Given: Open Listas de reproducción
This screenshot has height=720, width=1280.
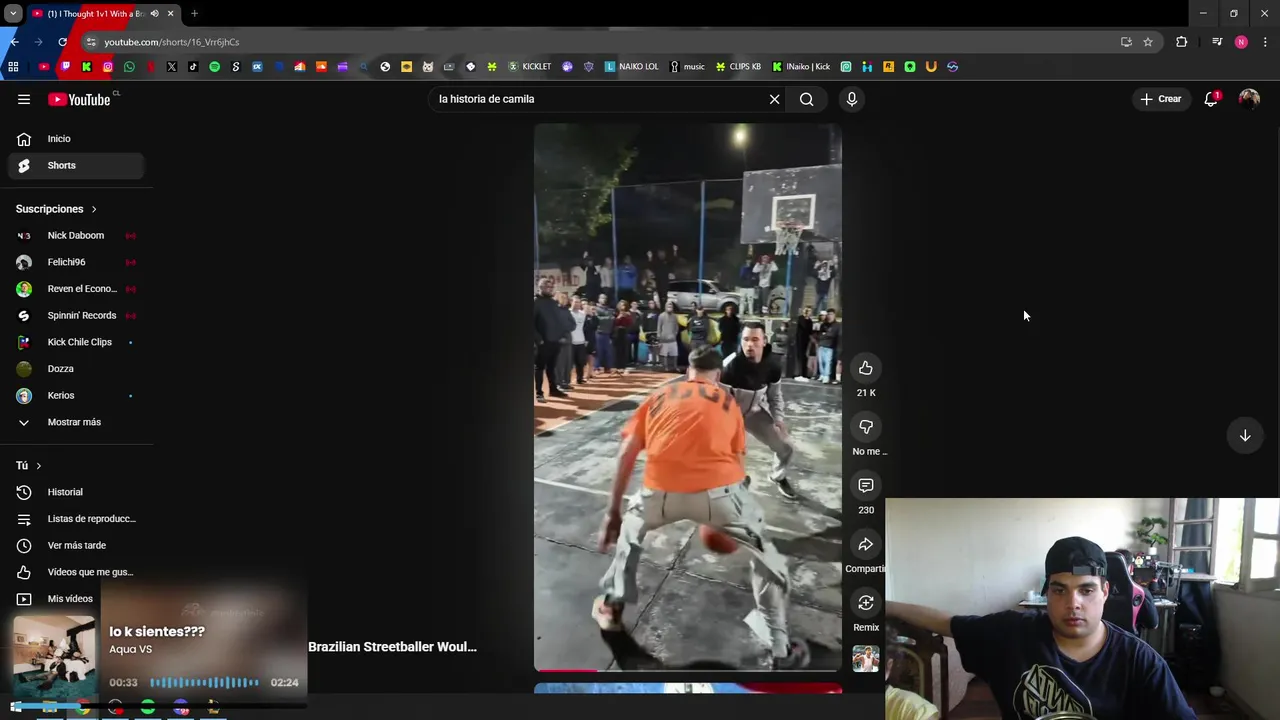Looking at the screenshot, I should 76,519.
